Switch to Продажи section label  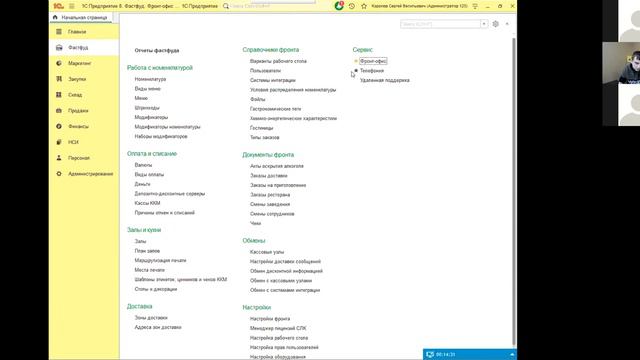click(x=78, y=111)
